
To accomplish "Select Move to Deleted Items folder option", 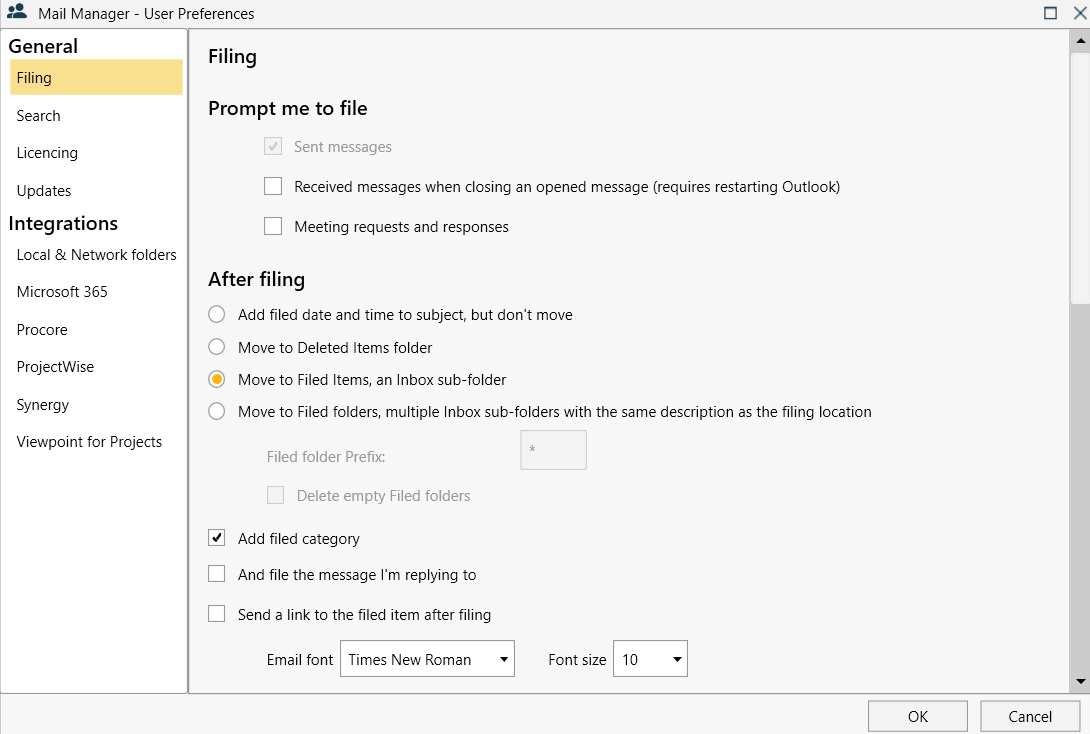I will pos(216,347).
